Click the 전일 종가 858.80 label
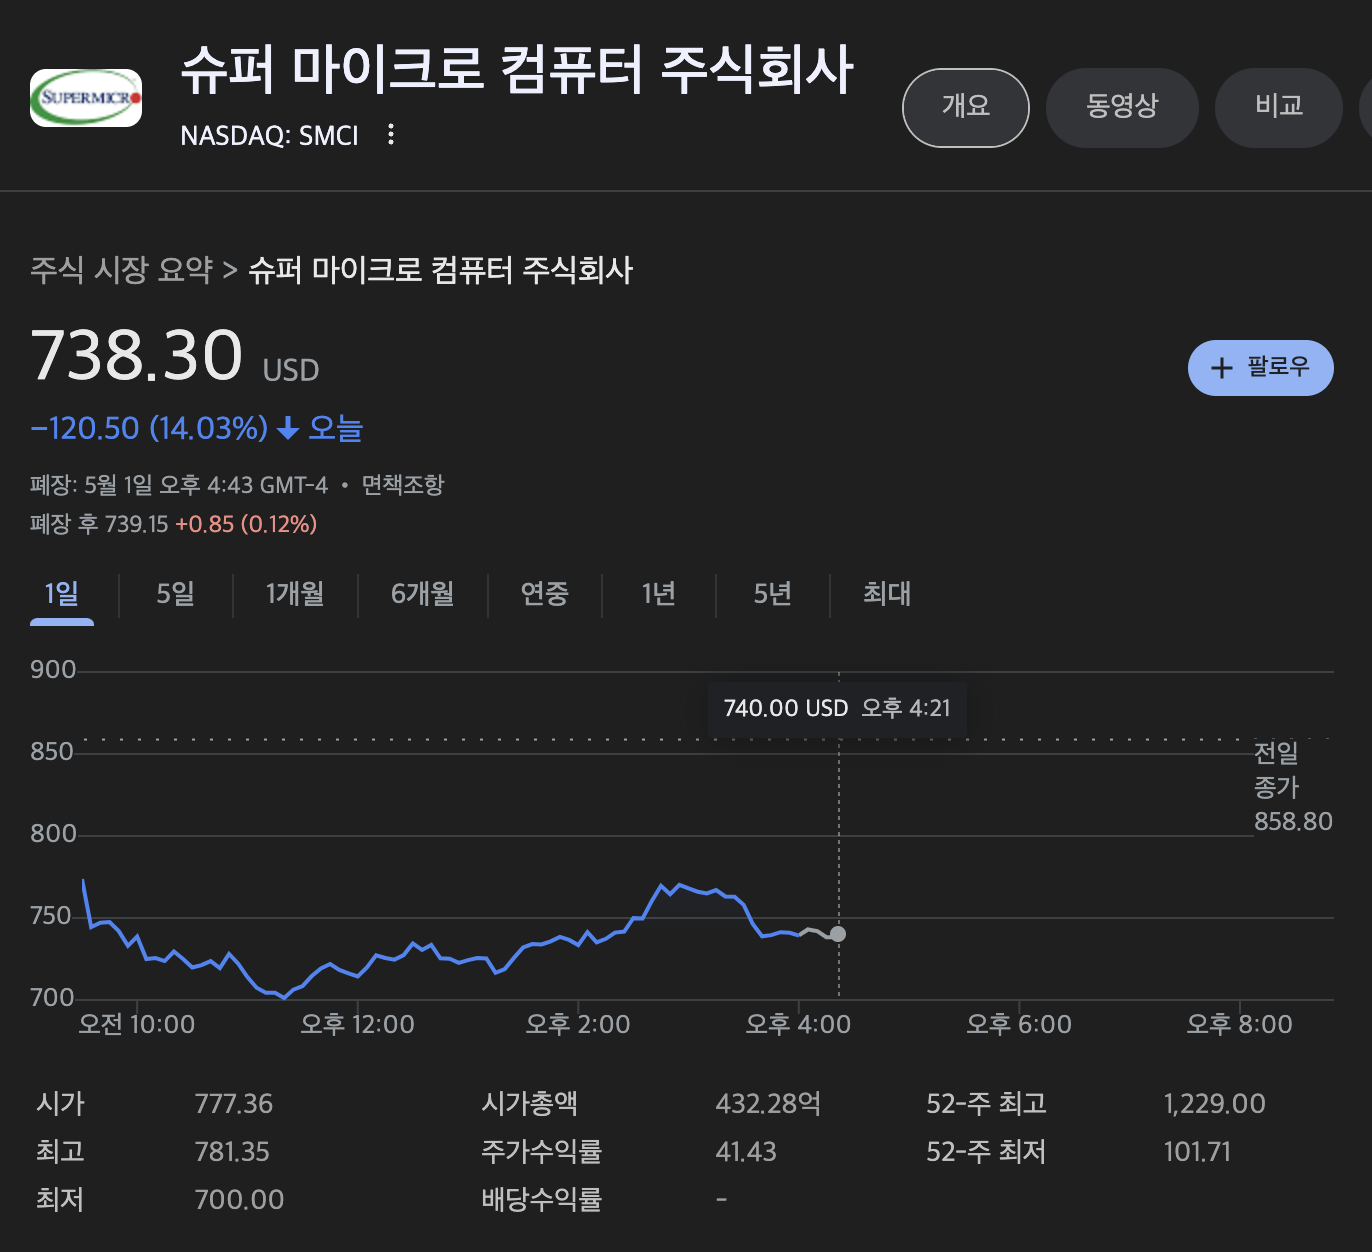Viewport: 1372px width, 1252px height. pos(1293,787)
